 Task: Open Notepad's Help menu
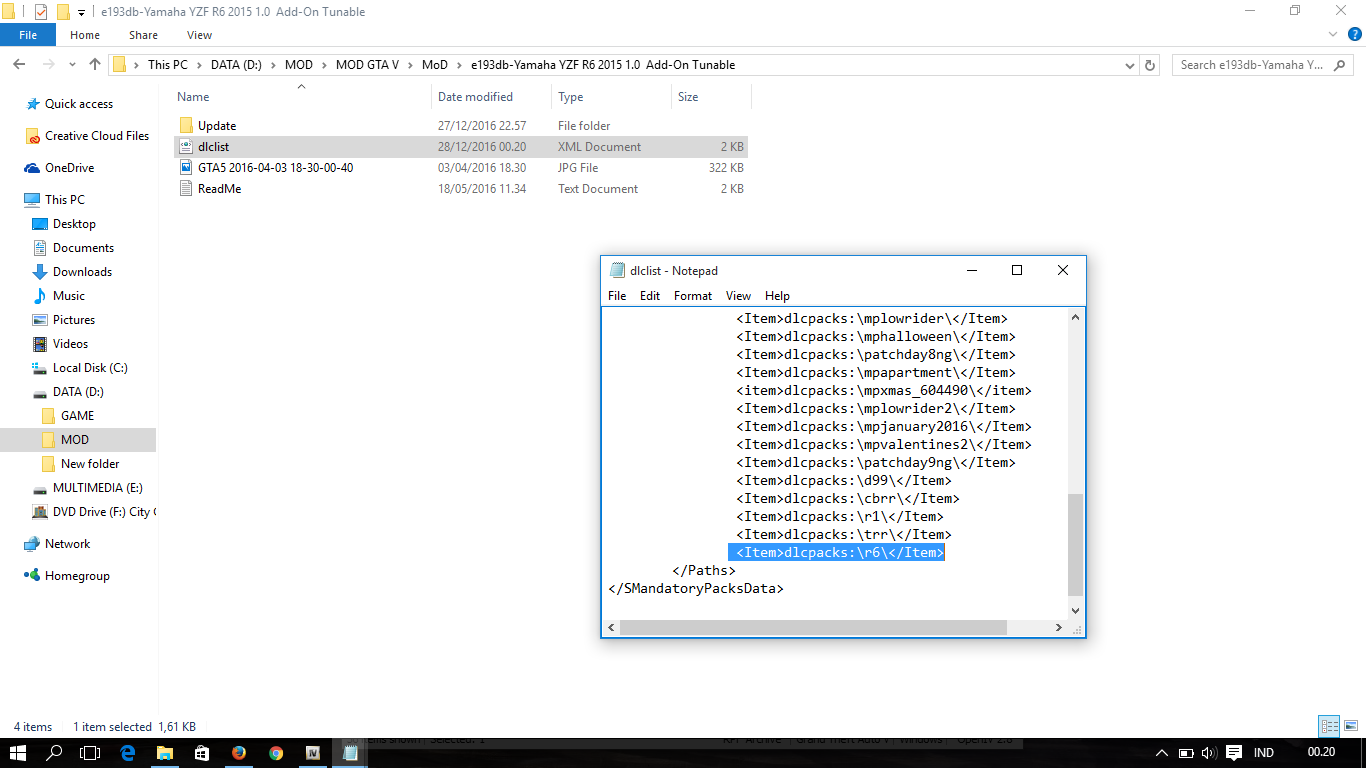click(777, 296)
